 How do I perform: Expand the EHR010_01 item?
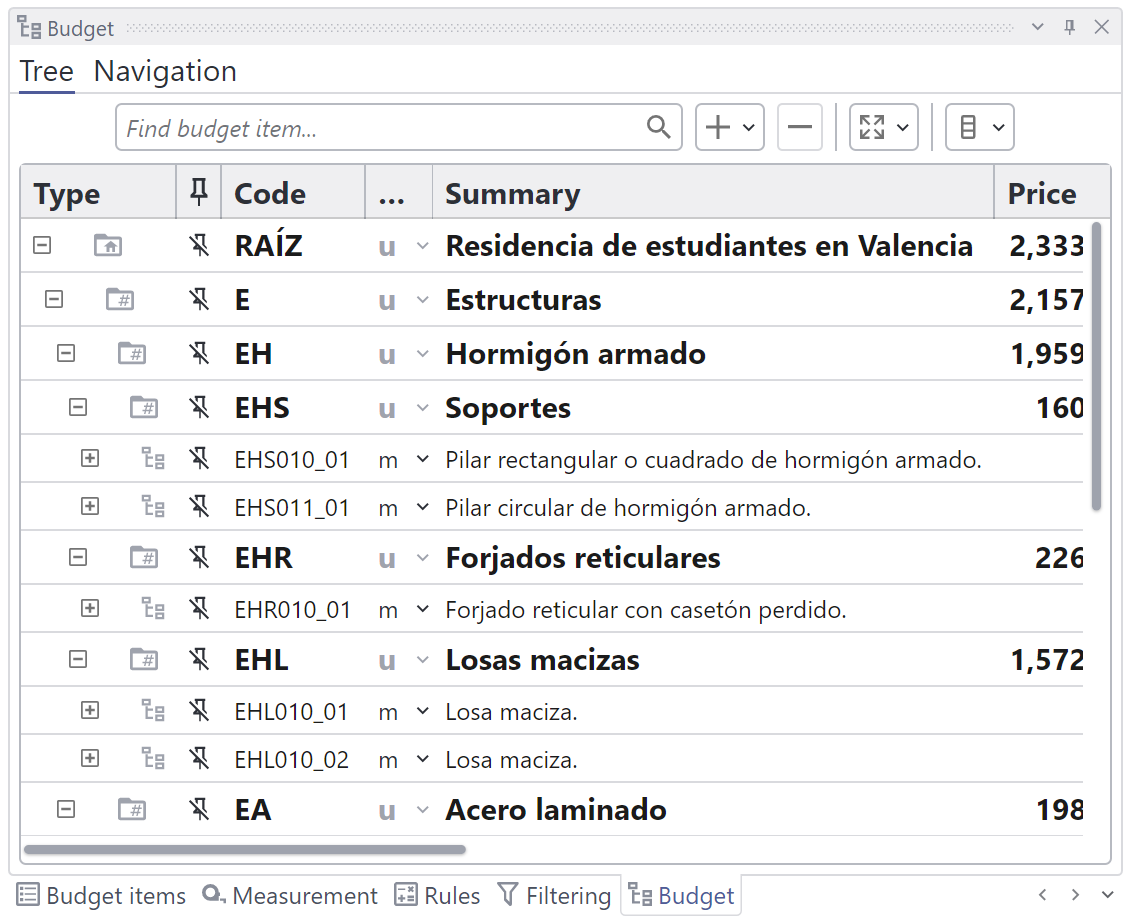(x=90, y=609)
